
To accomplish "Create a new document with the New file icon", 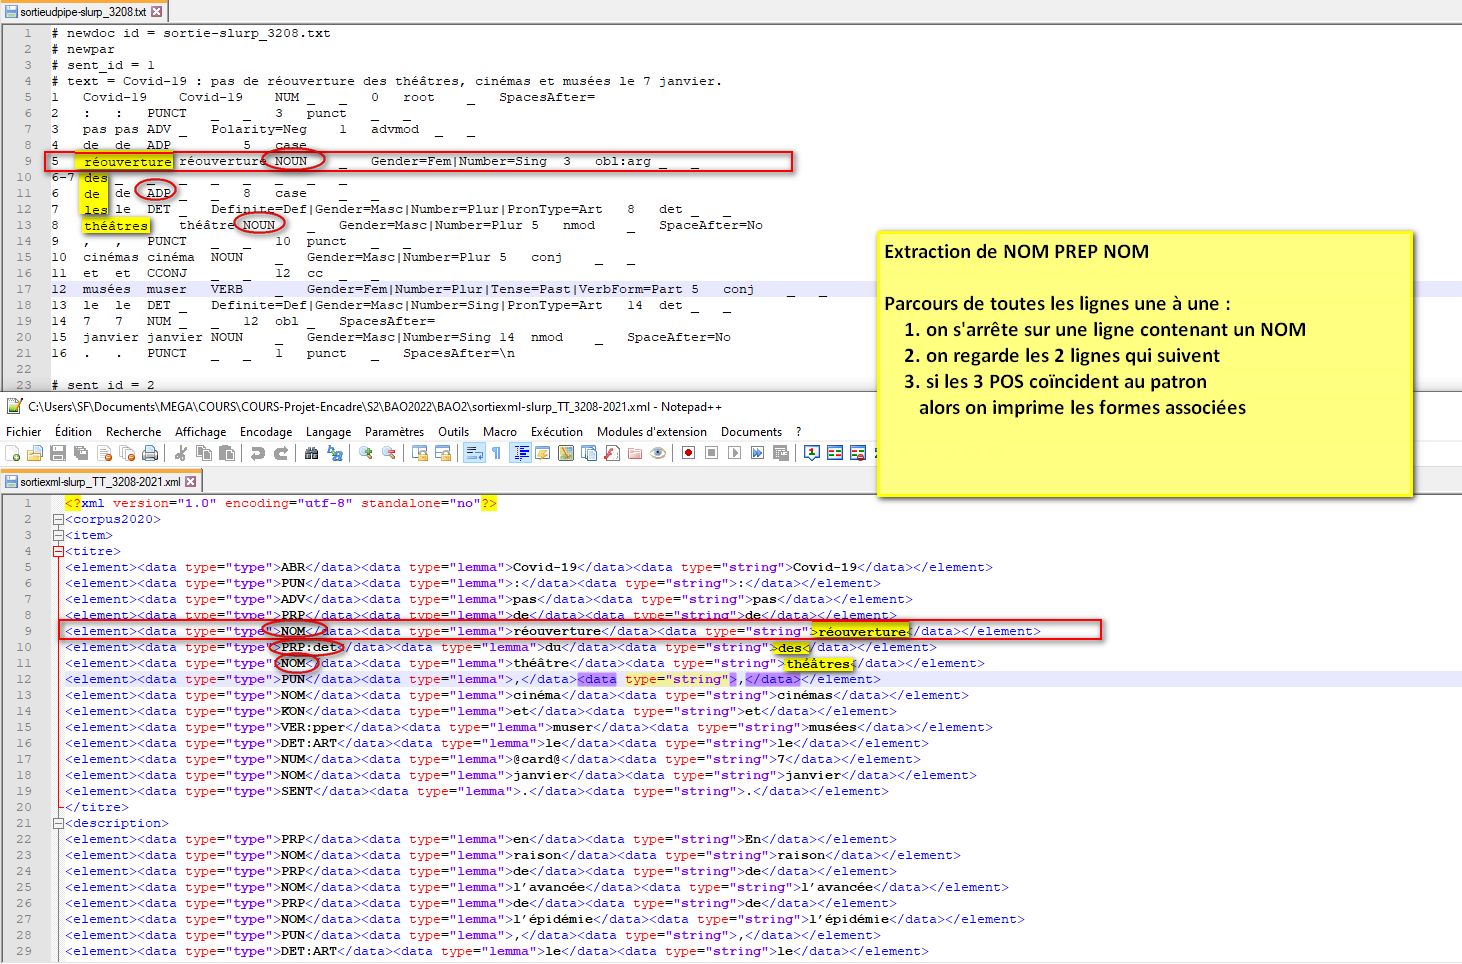I will click(x=12, y=453).
